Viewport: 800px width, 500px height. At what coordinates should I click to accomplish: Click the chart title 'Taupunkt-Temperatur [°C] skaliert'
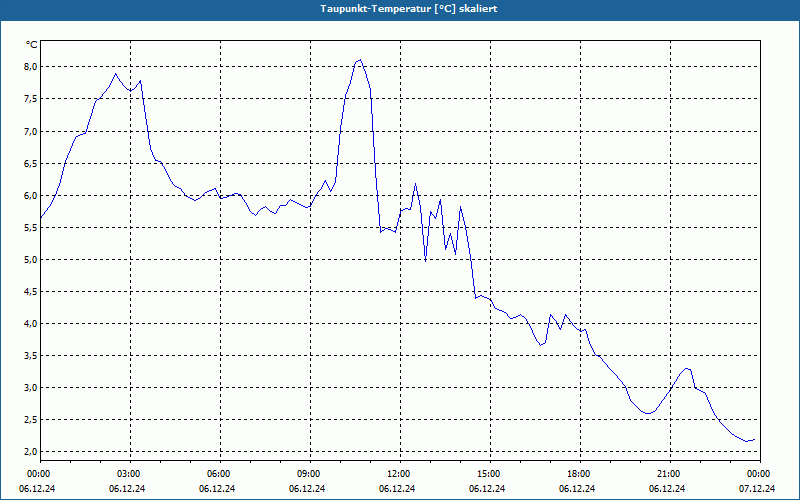click(x=409, y=9)
